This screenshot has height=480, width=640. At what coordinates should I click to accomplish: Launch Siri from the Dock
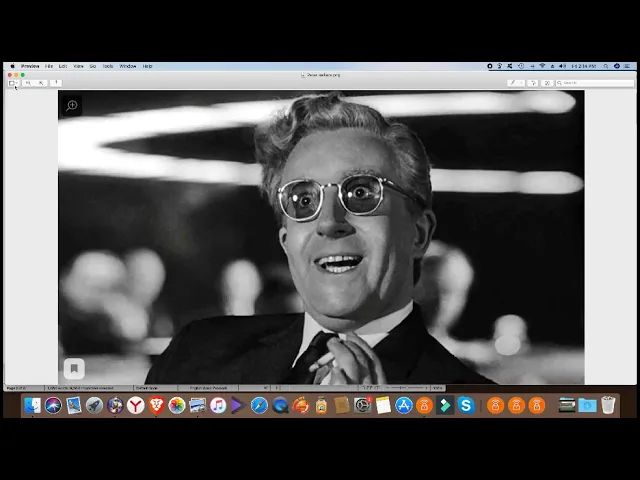click(53, 405)
